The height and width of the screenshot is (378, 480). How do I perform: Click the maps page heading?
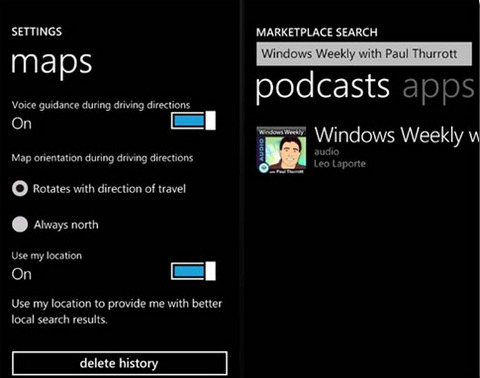(52, 64)
